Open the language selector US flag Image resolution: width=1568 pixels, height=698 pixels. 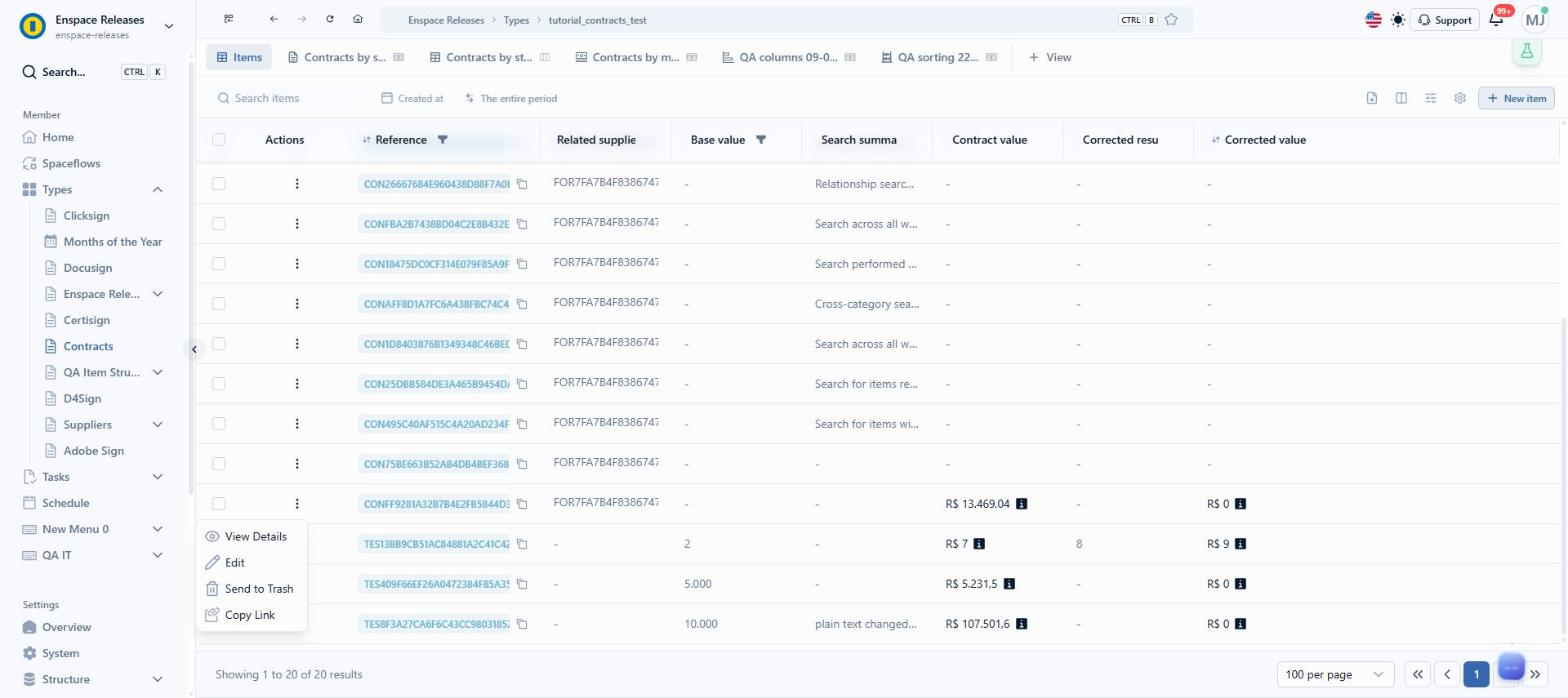[x=1373, y=20]
